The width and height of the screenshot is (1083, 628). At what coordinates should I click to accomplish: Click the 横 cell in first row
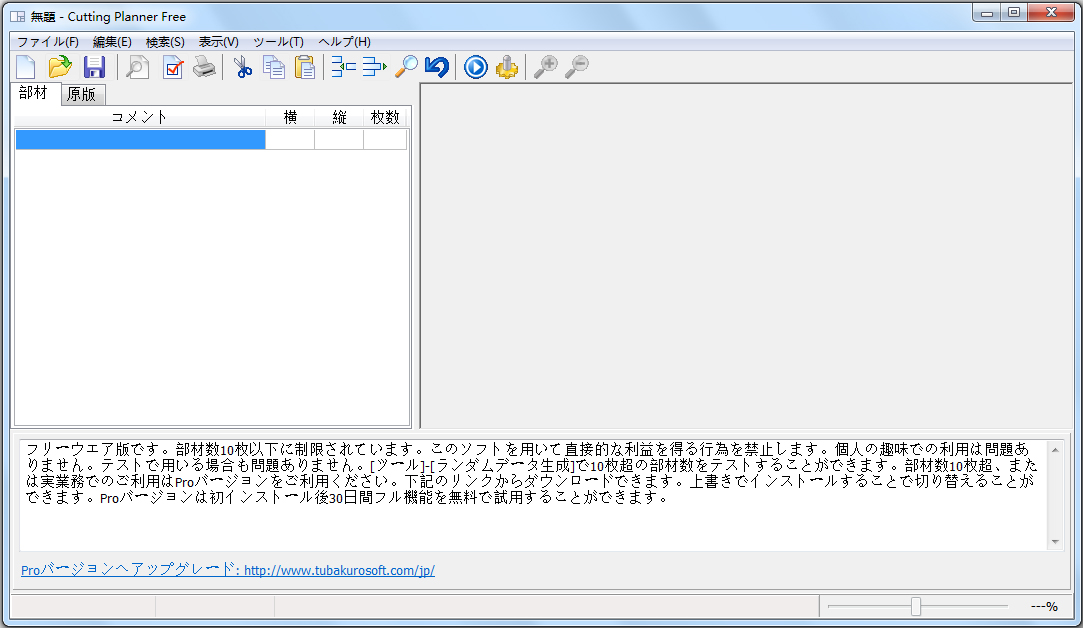pyautogui.click(x=290, y=140)
